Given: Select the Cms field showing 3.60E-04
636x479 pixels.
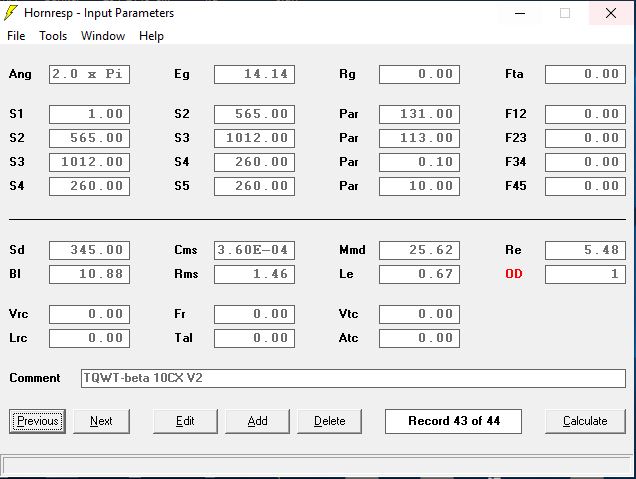Looking at the screenshot, I should (254, 250).
